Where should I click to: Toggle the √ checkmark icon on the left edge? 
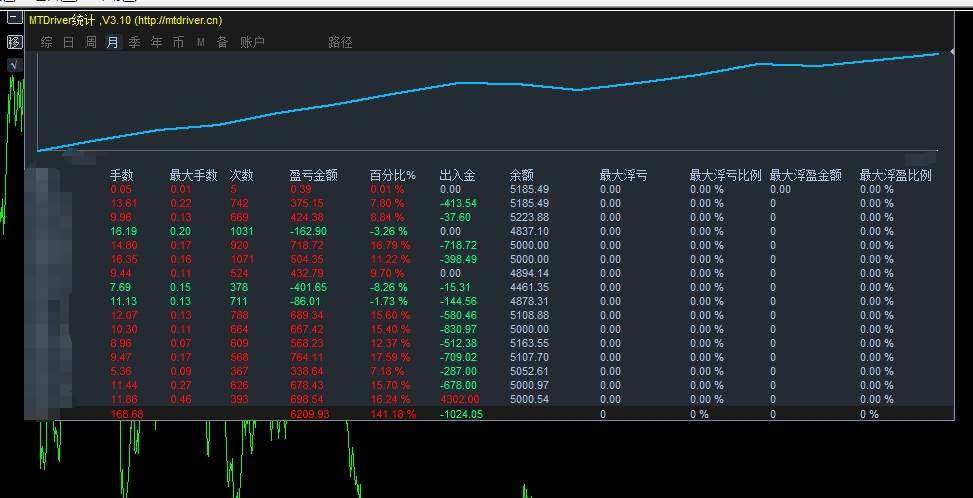coord(14,64)
